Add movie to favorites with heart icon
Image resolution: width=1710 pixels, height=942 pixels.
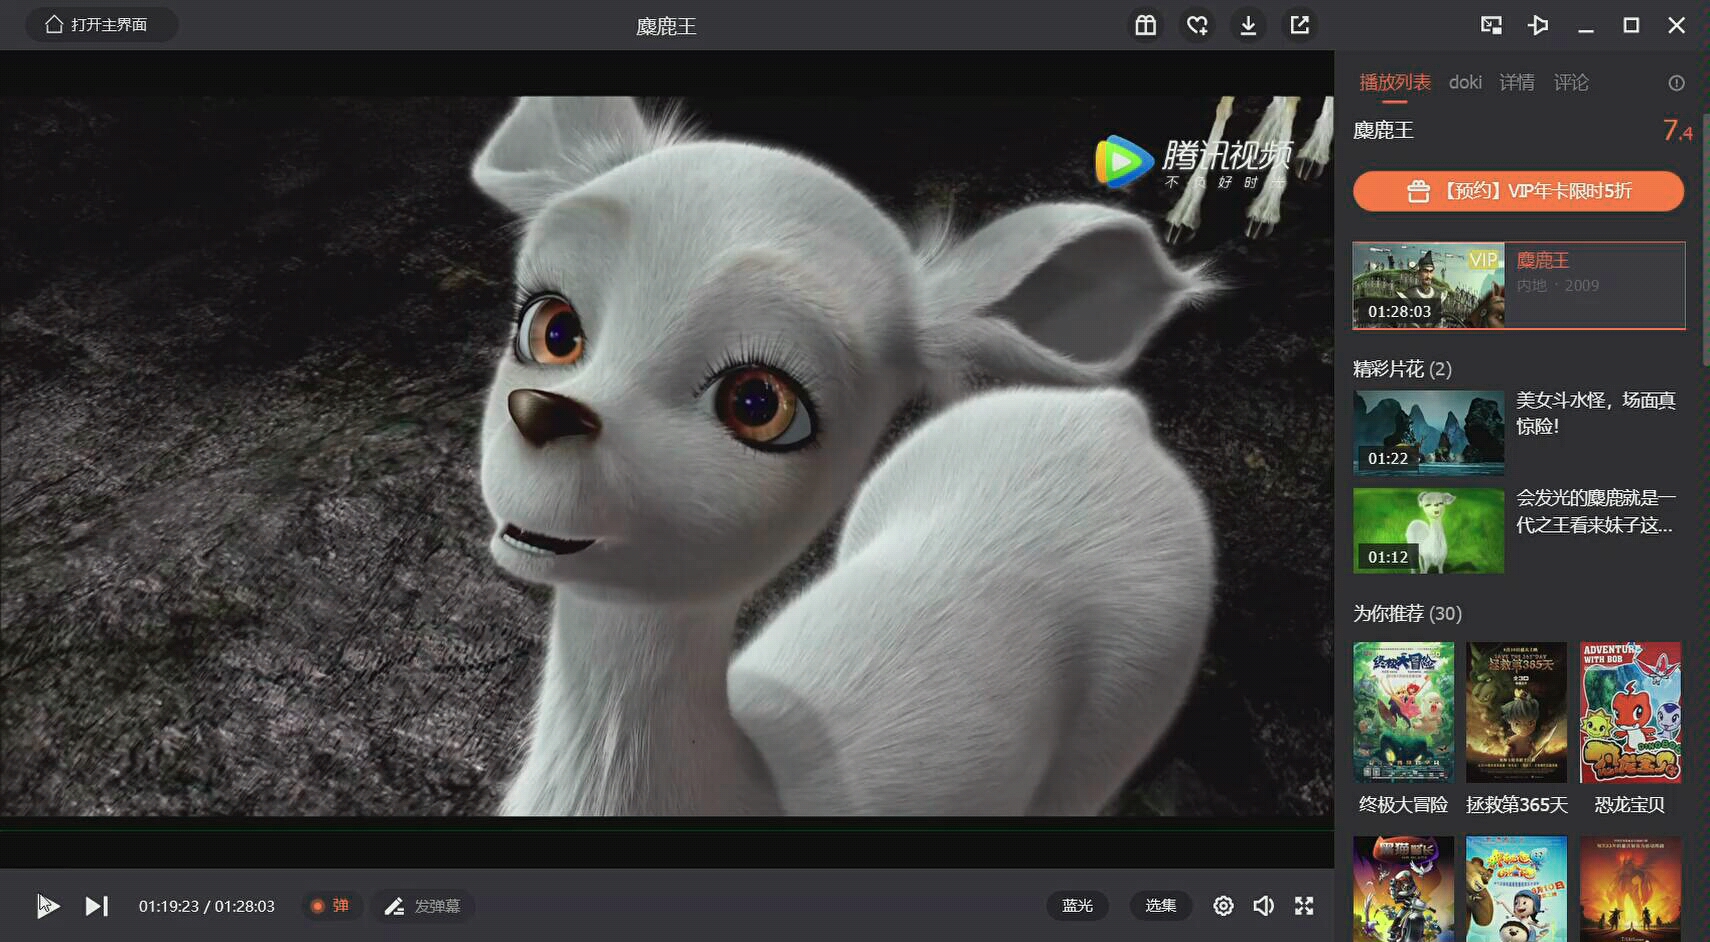[1197, 25]
